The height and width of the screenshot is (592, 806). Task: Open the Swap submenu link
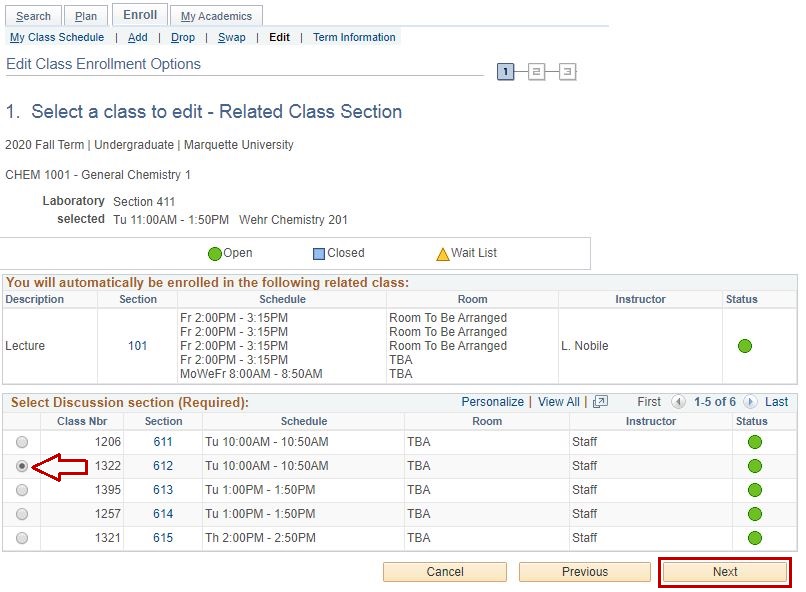(x=231, y=38)
